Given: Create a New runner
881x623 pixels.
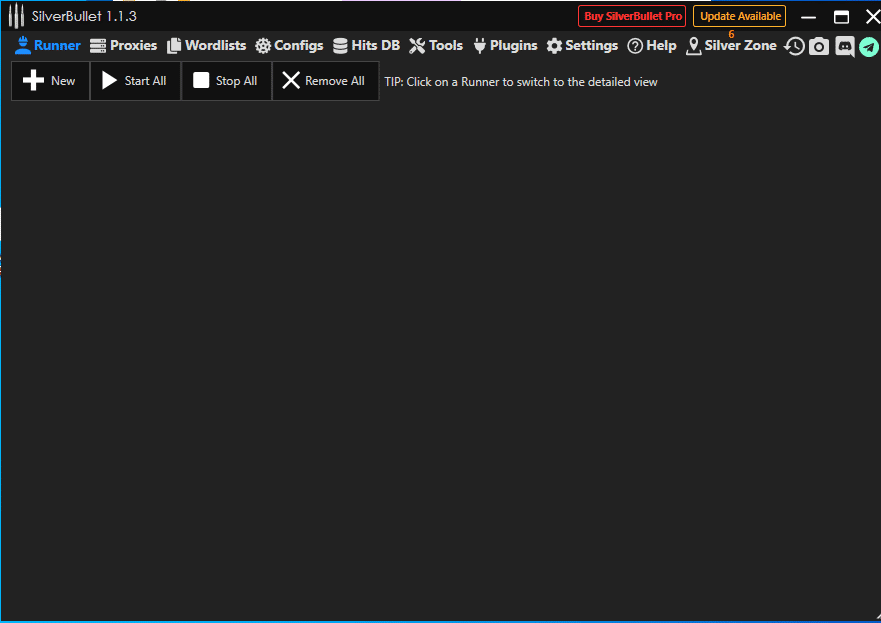Looking at the screenshot, I should (50, 81).
